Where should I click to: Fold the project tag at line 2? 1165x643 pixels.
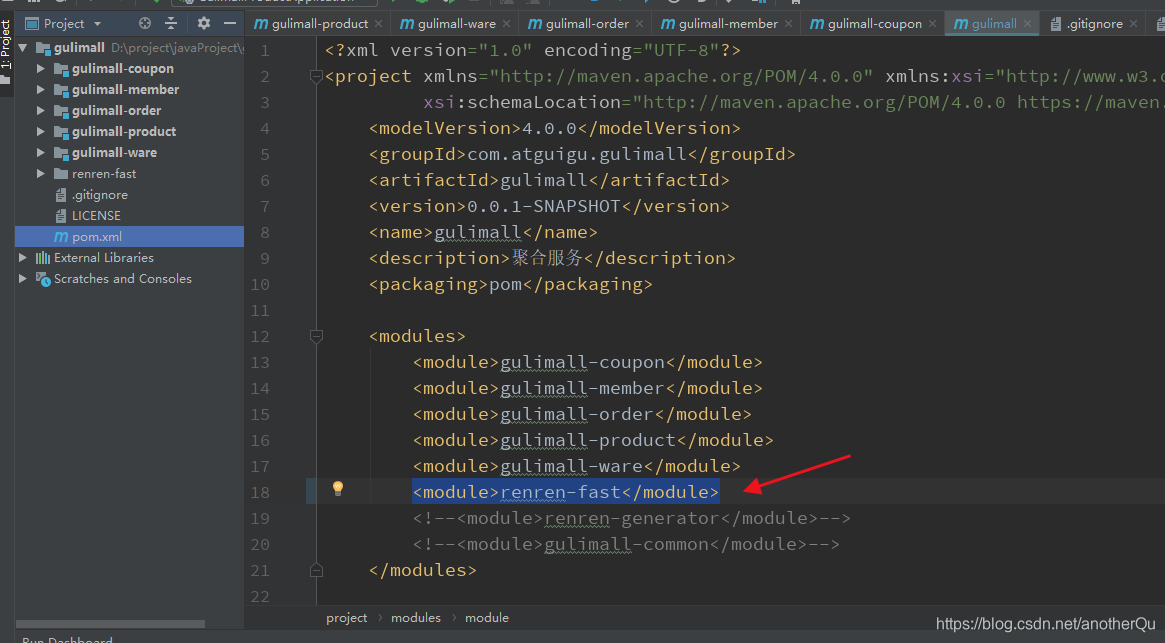316,76
